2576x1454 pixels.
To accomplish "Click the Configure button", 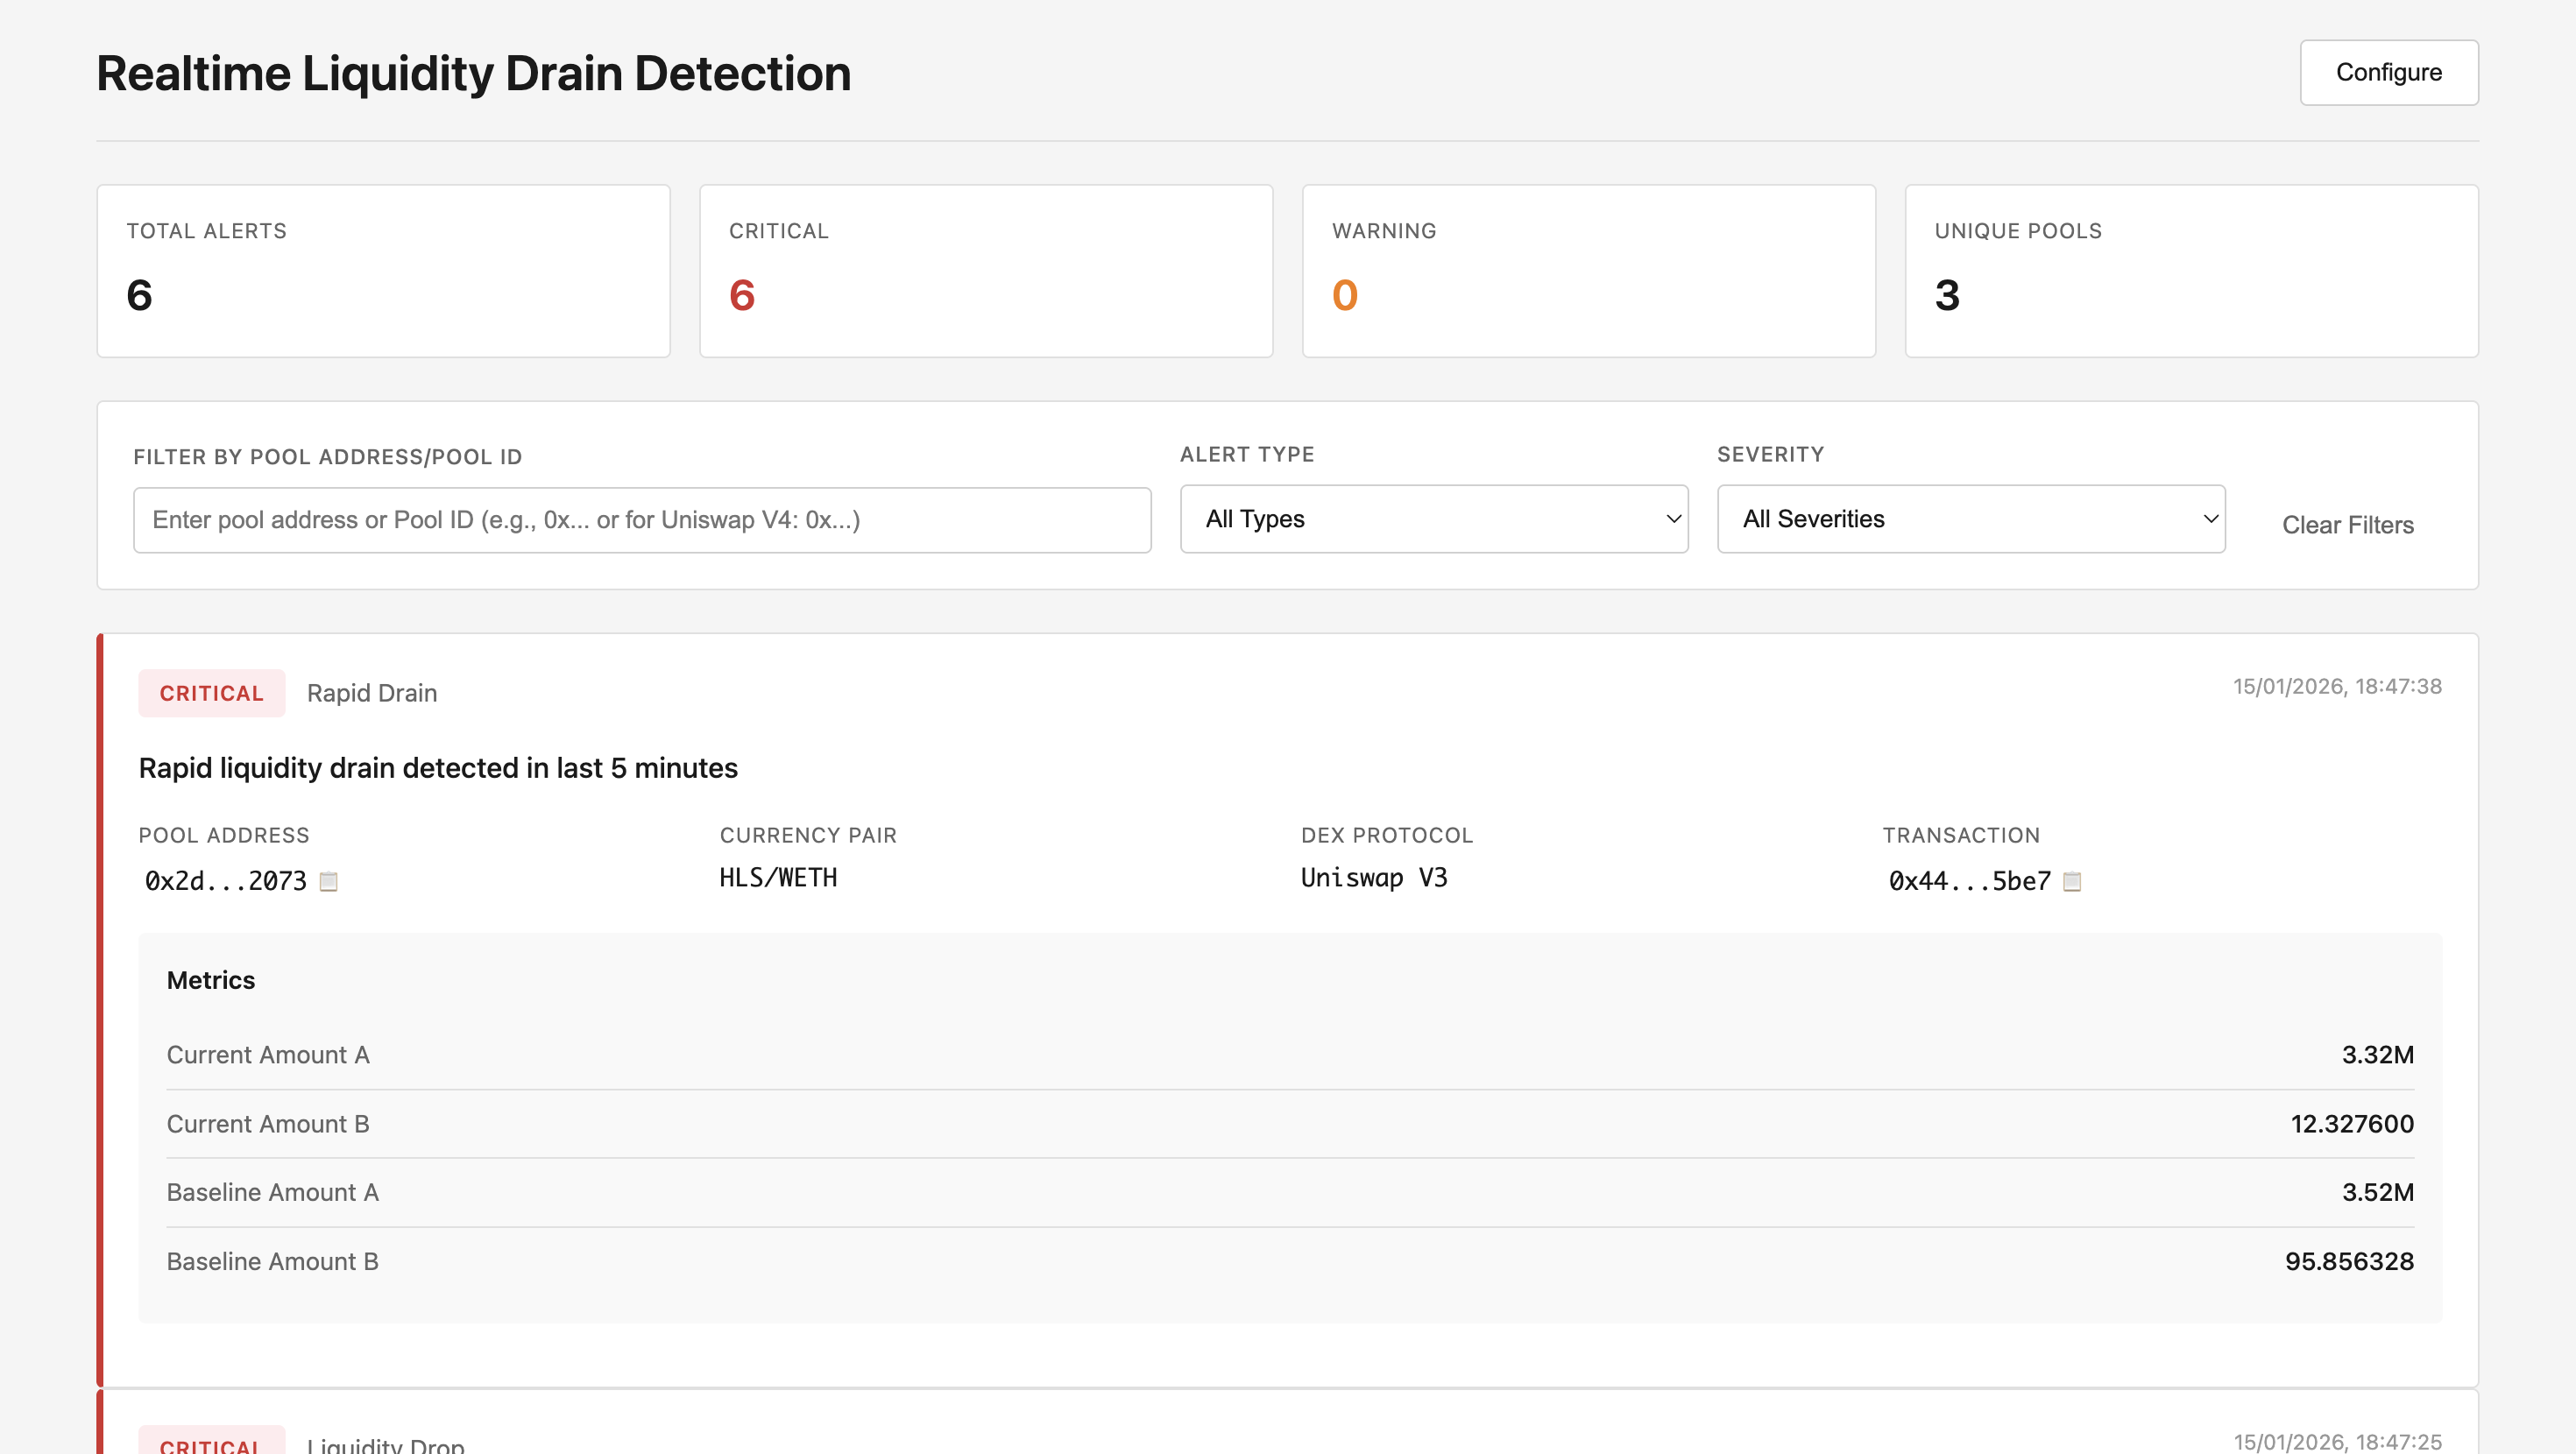I will coord(2388,72).
